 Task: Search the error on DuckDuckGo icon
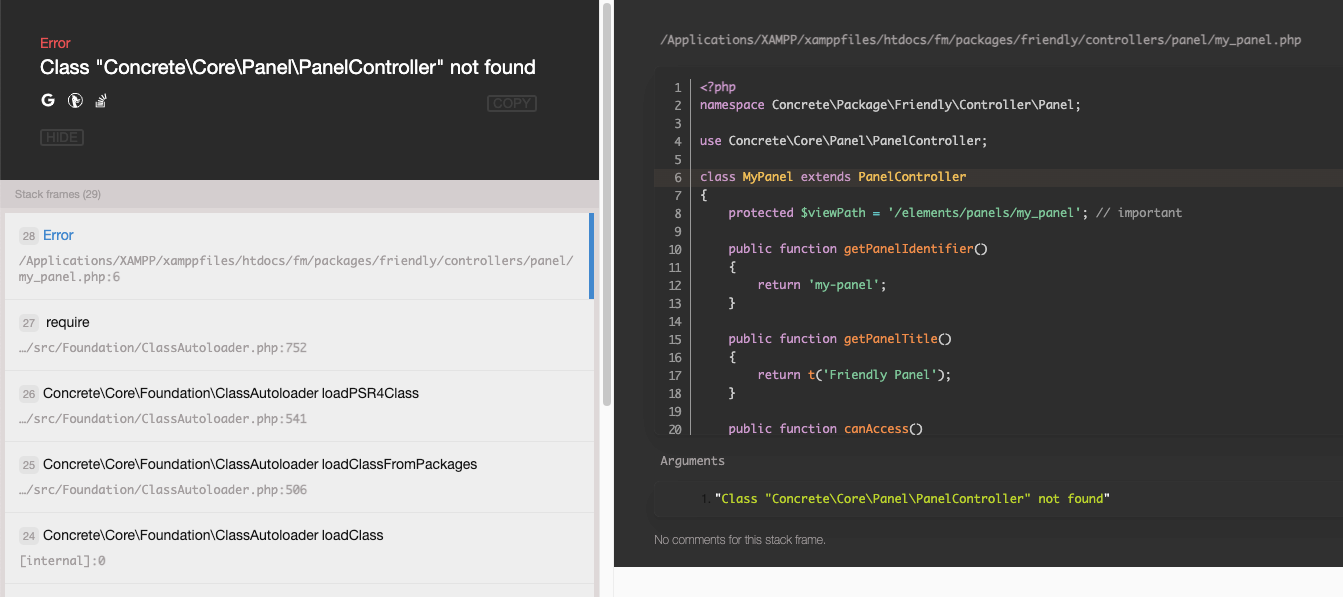pos(74,100)
